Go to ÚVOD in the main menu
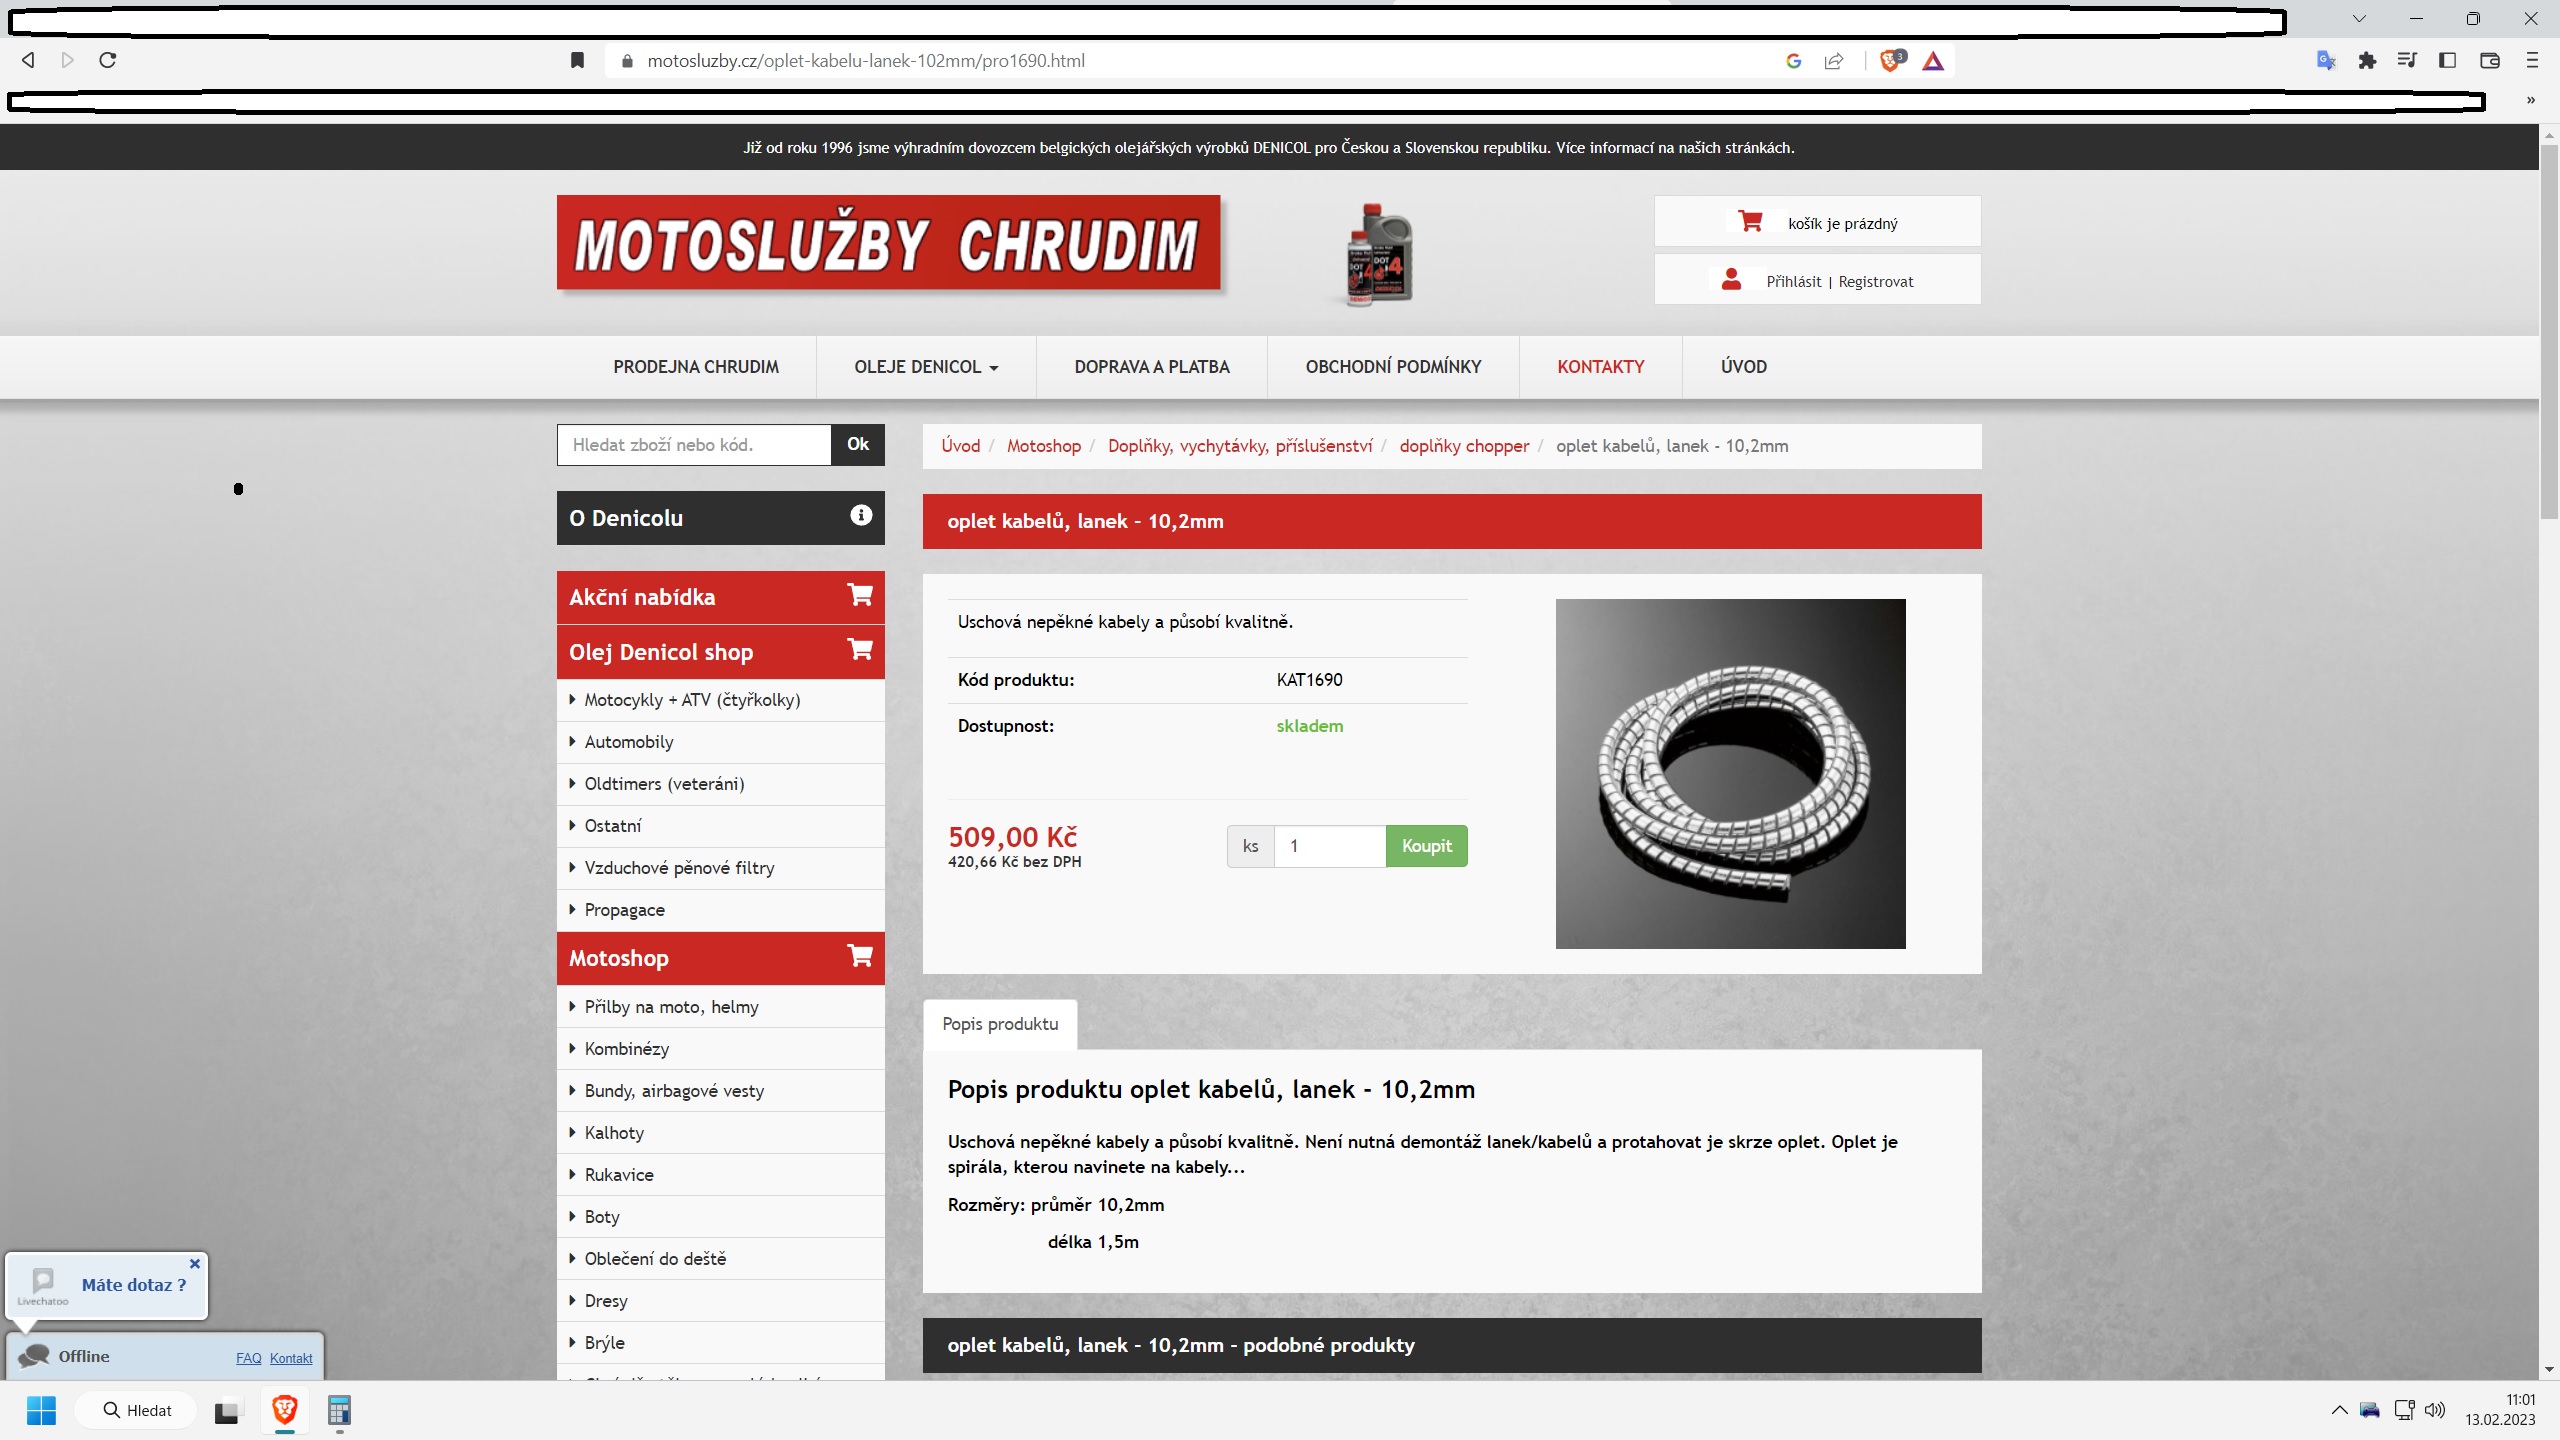This screenshot has height=1440, width=2560. 1743,367
